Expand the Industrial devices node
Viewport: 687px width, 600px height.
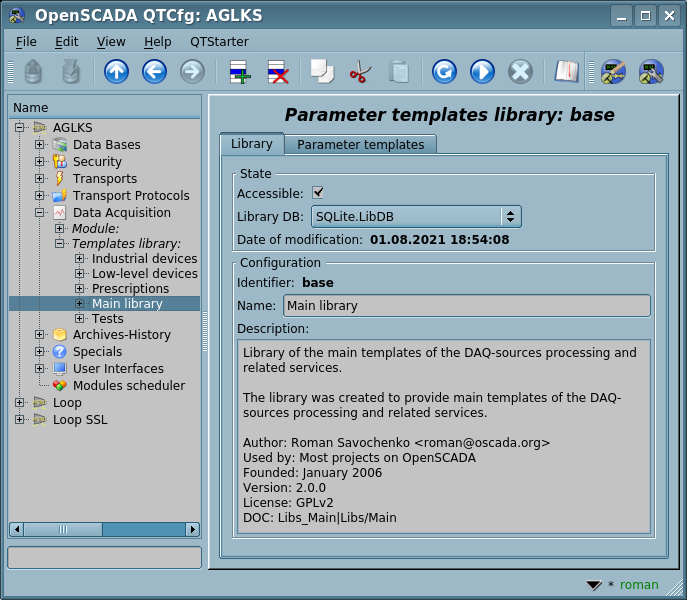[79, 259]
